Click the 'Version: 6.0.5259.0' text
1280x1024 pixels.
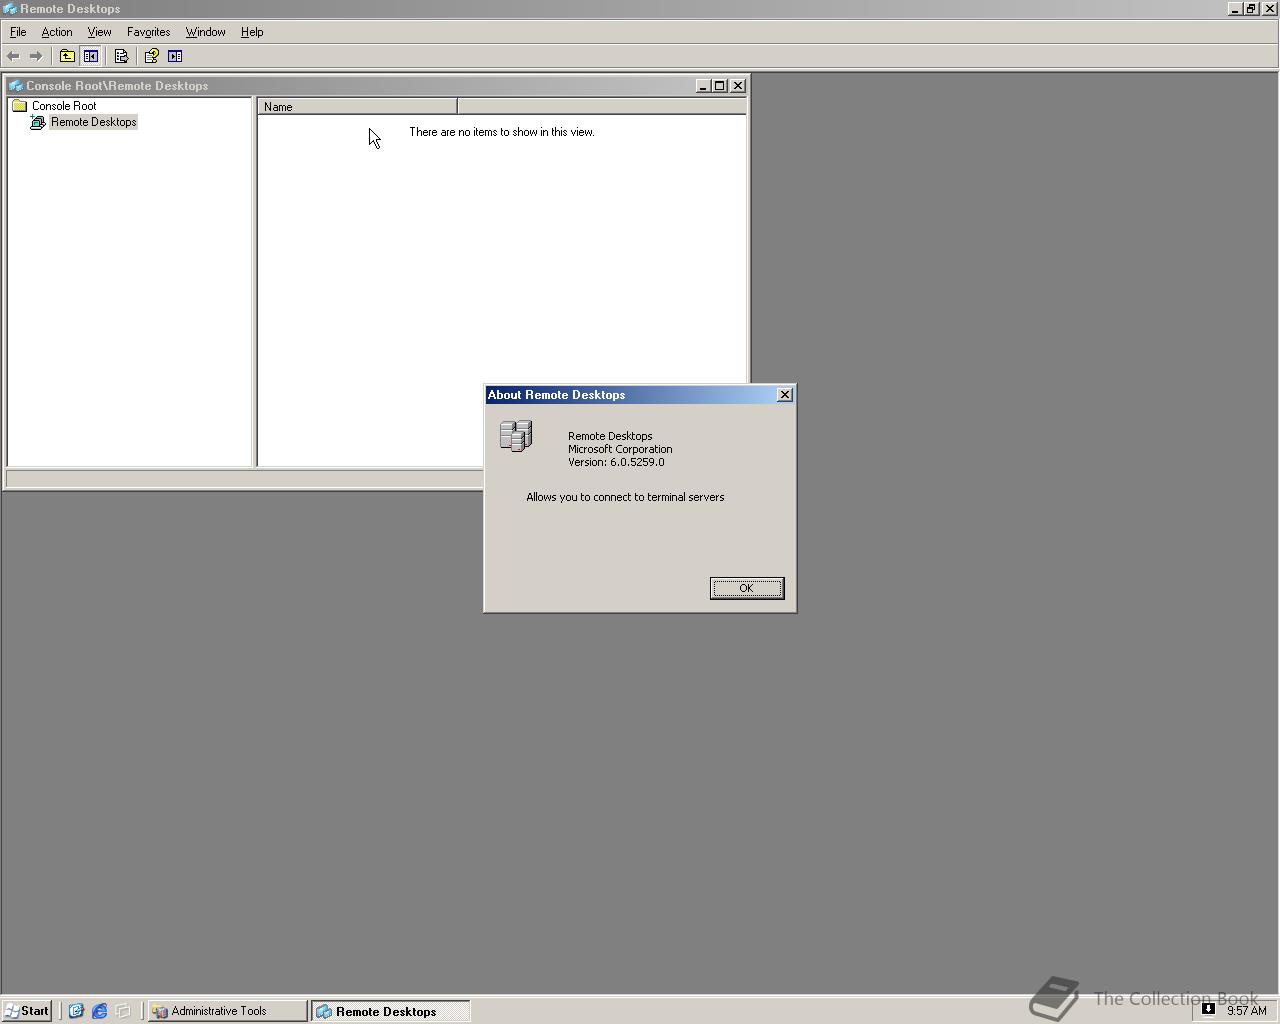pos(616,462)
